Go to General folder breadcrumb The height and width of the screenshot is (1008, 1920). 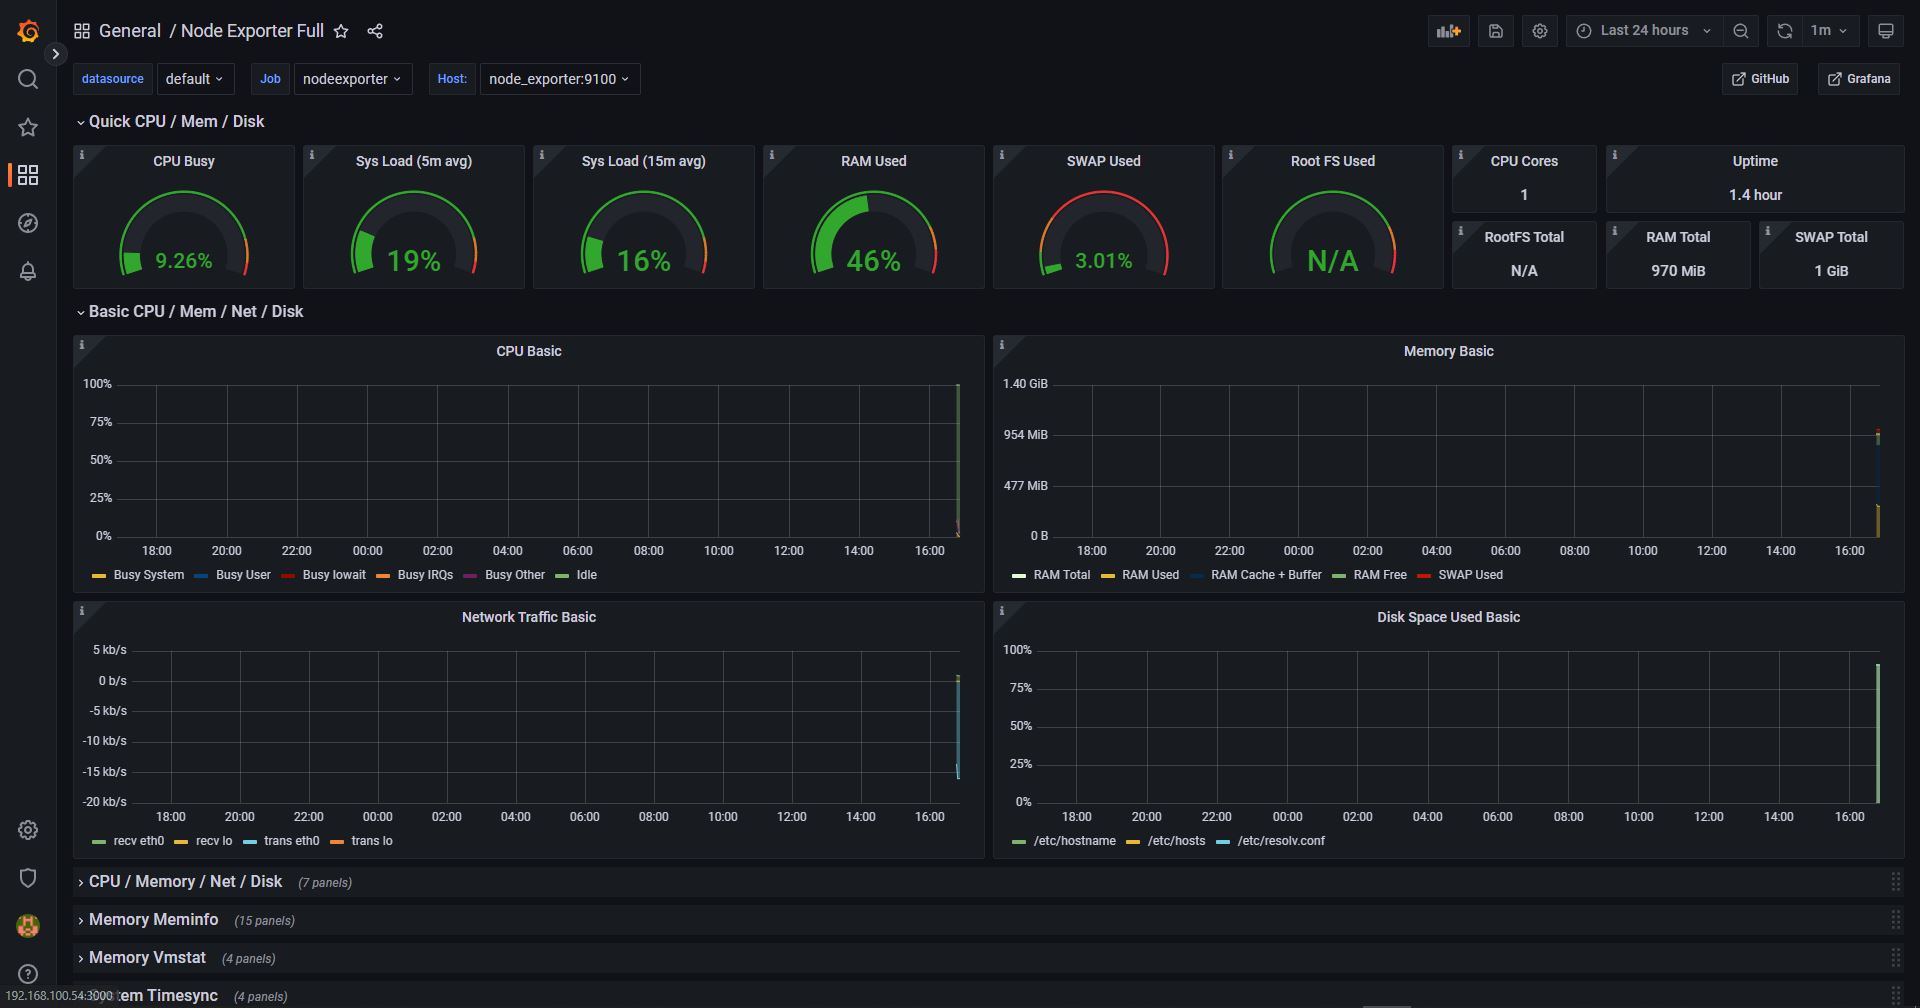tap(130, 31)
